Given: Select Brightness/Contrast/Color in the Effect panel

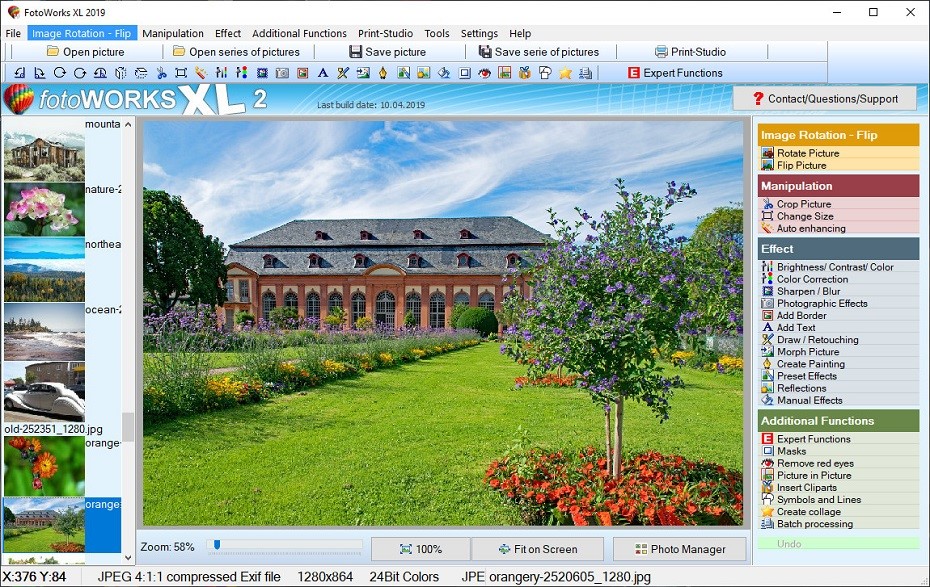Looking at the screenshot, I should coord(834,267).
